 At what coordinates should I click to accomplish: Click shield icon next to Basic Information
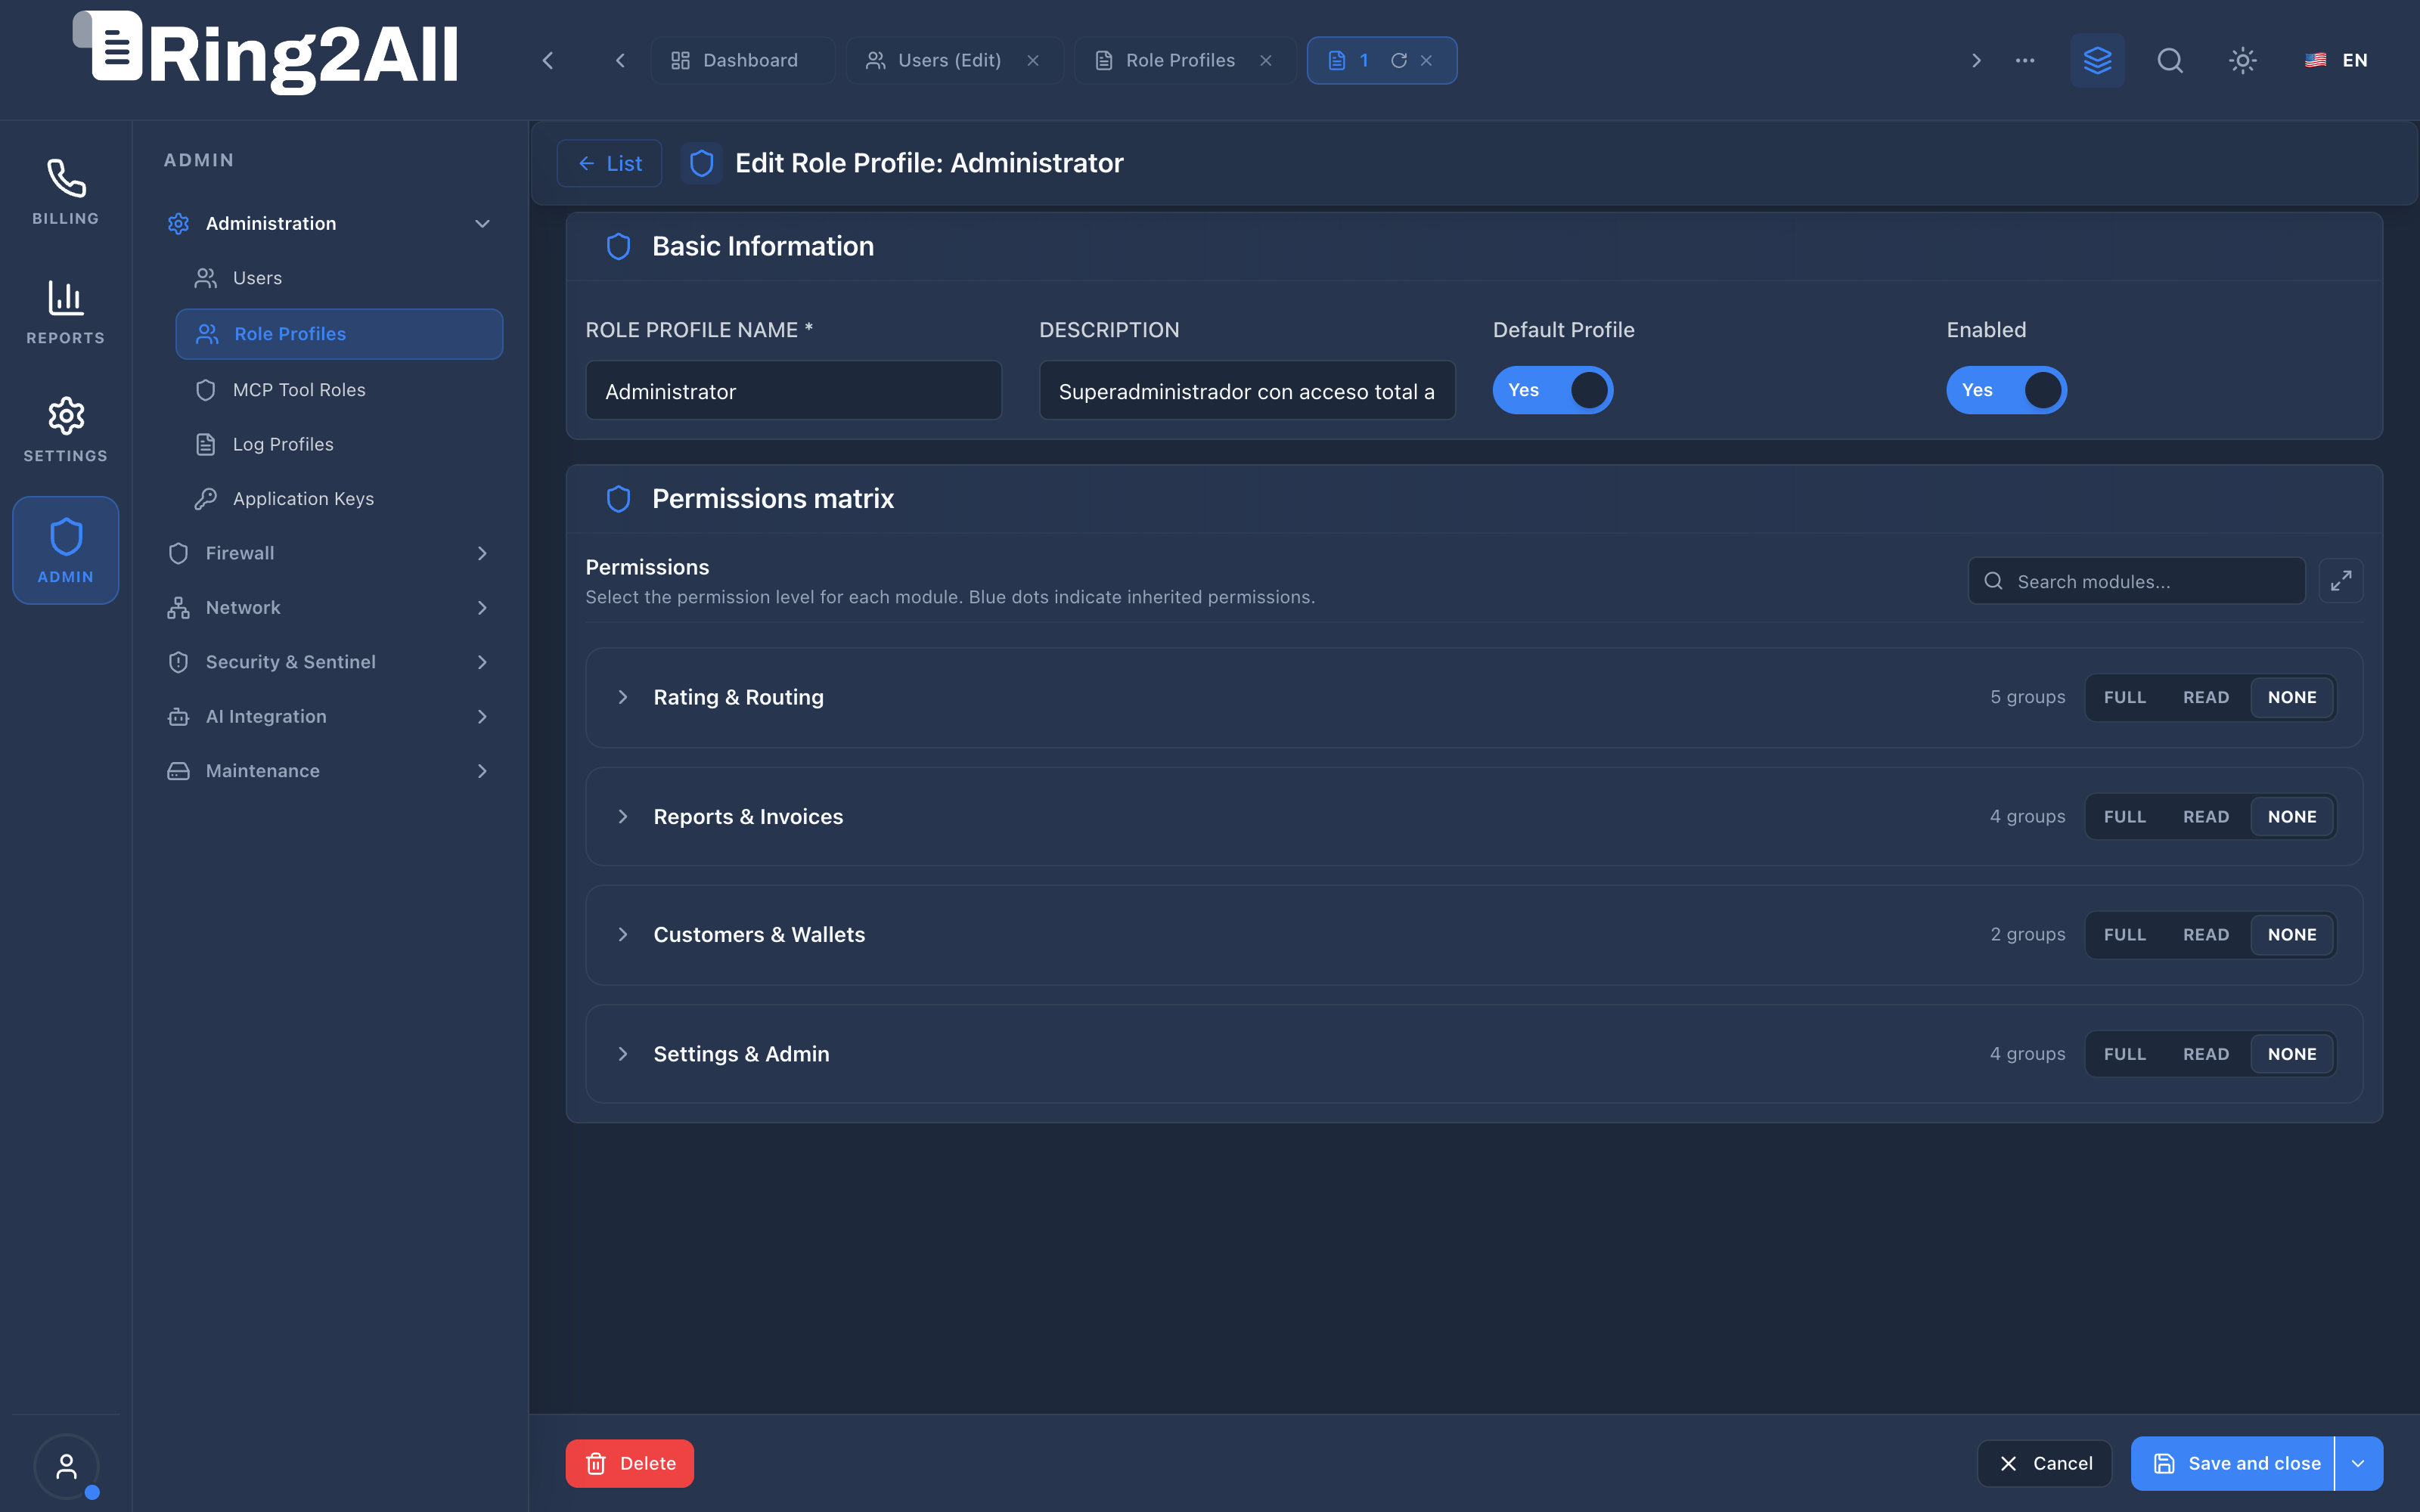click(x=619, y=246)
